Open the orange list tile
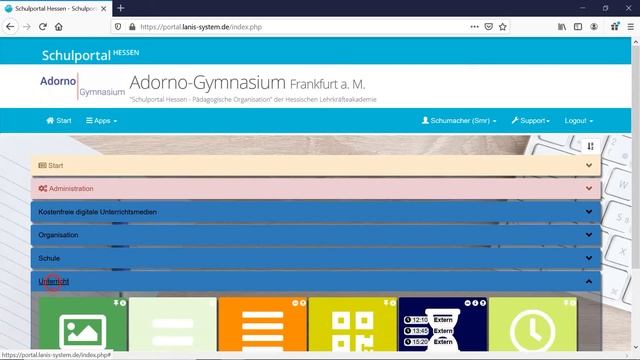 (x=262, y=324)
